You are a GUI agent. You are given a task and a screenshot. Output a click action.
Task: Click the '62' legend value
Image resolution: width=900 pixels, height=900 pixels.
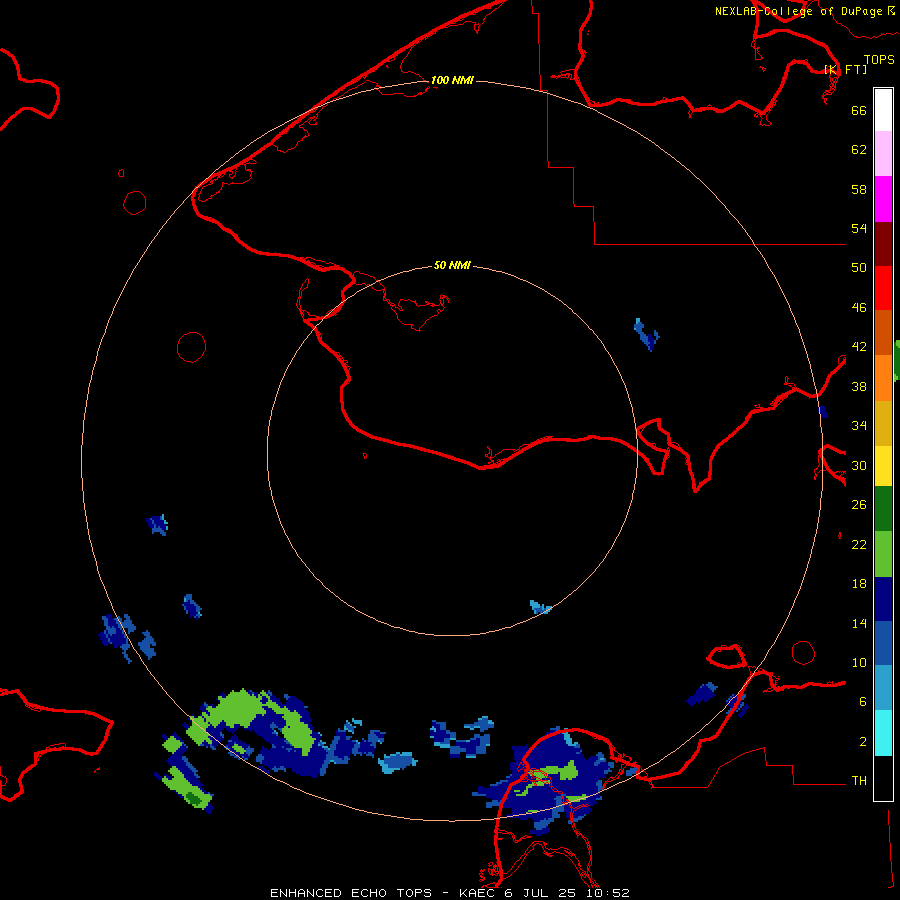(859, 150)
